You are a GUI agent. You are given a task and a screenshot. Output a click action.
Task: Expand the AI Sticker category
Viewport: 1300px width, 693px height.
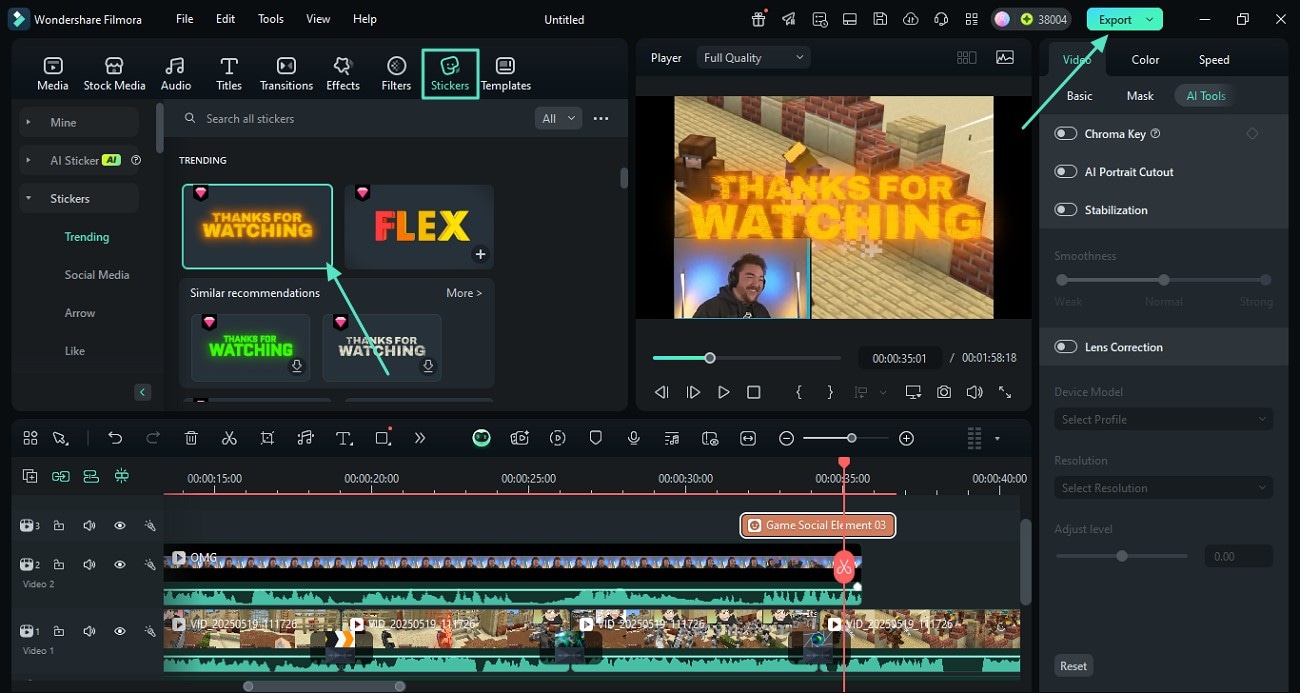(28, 160)
